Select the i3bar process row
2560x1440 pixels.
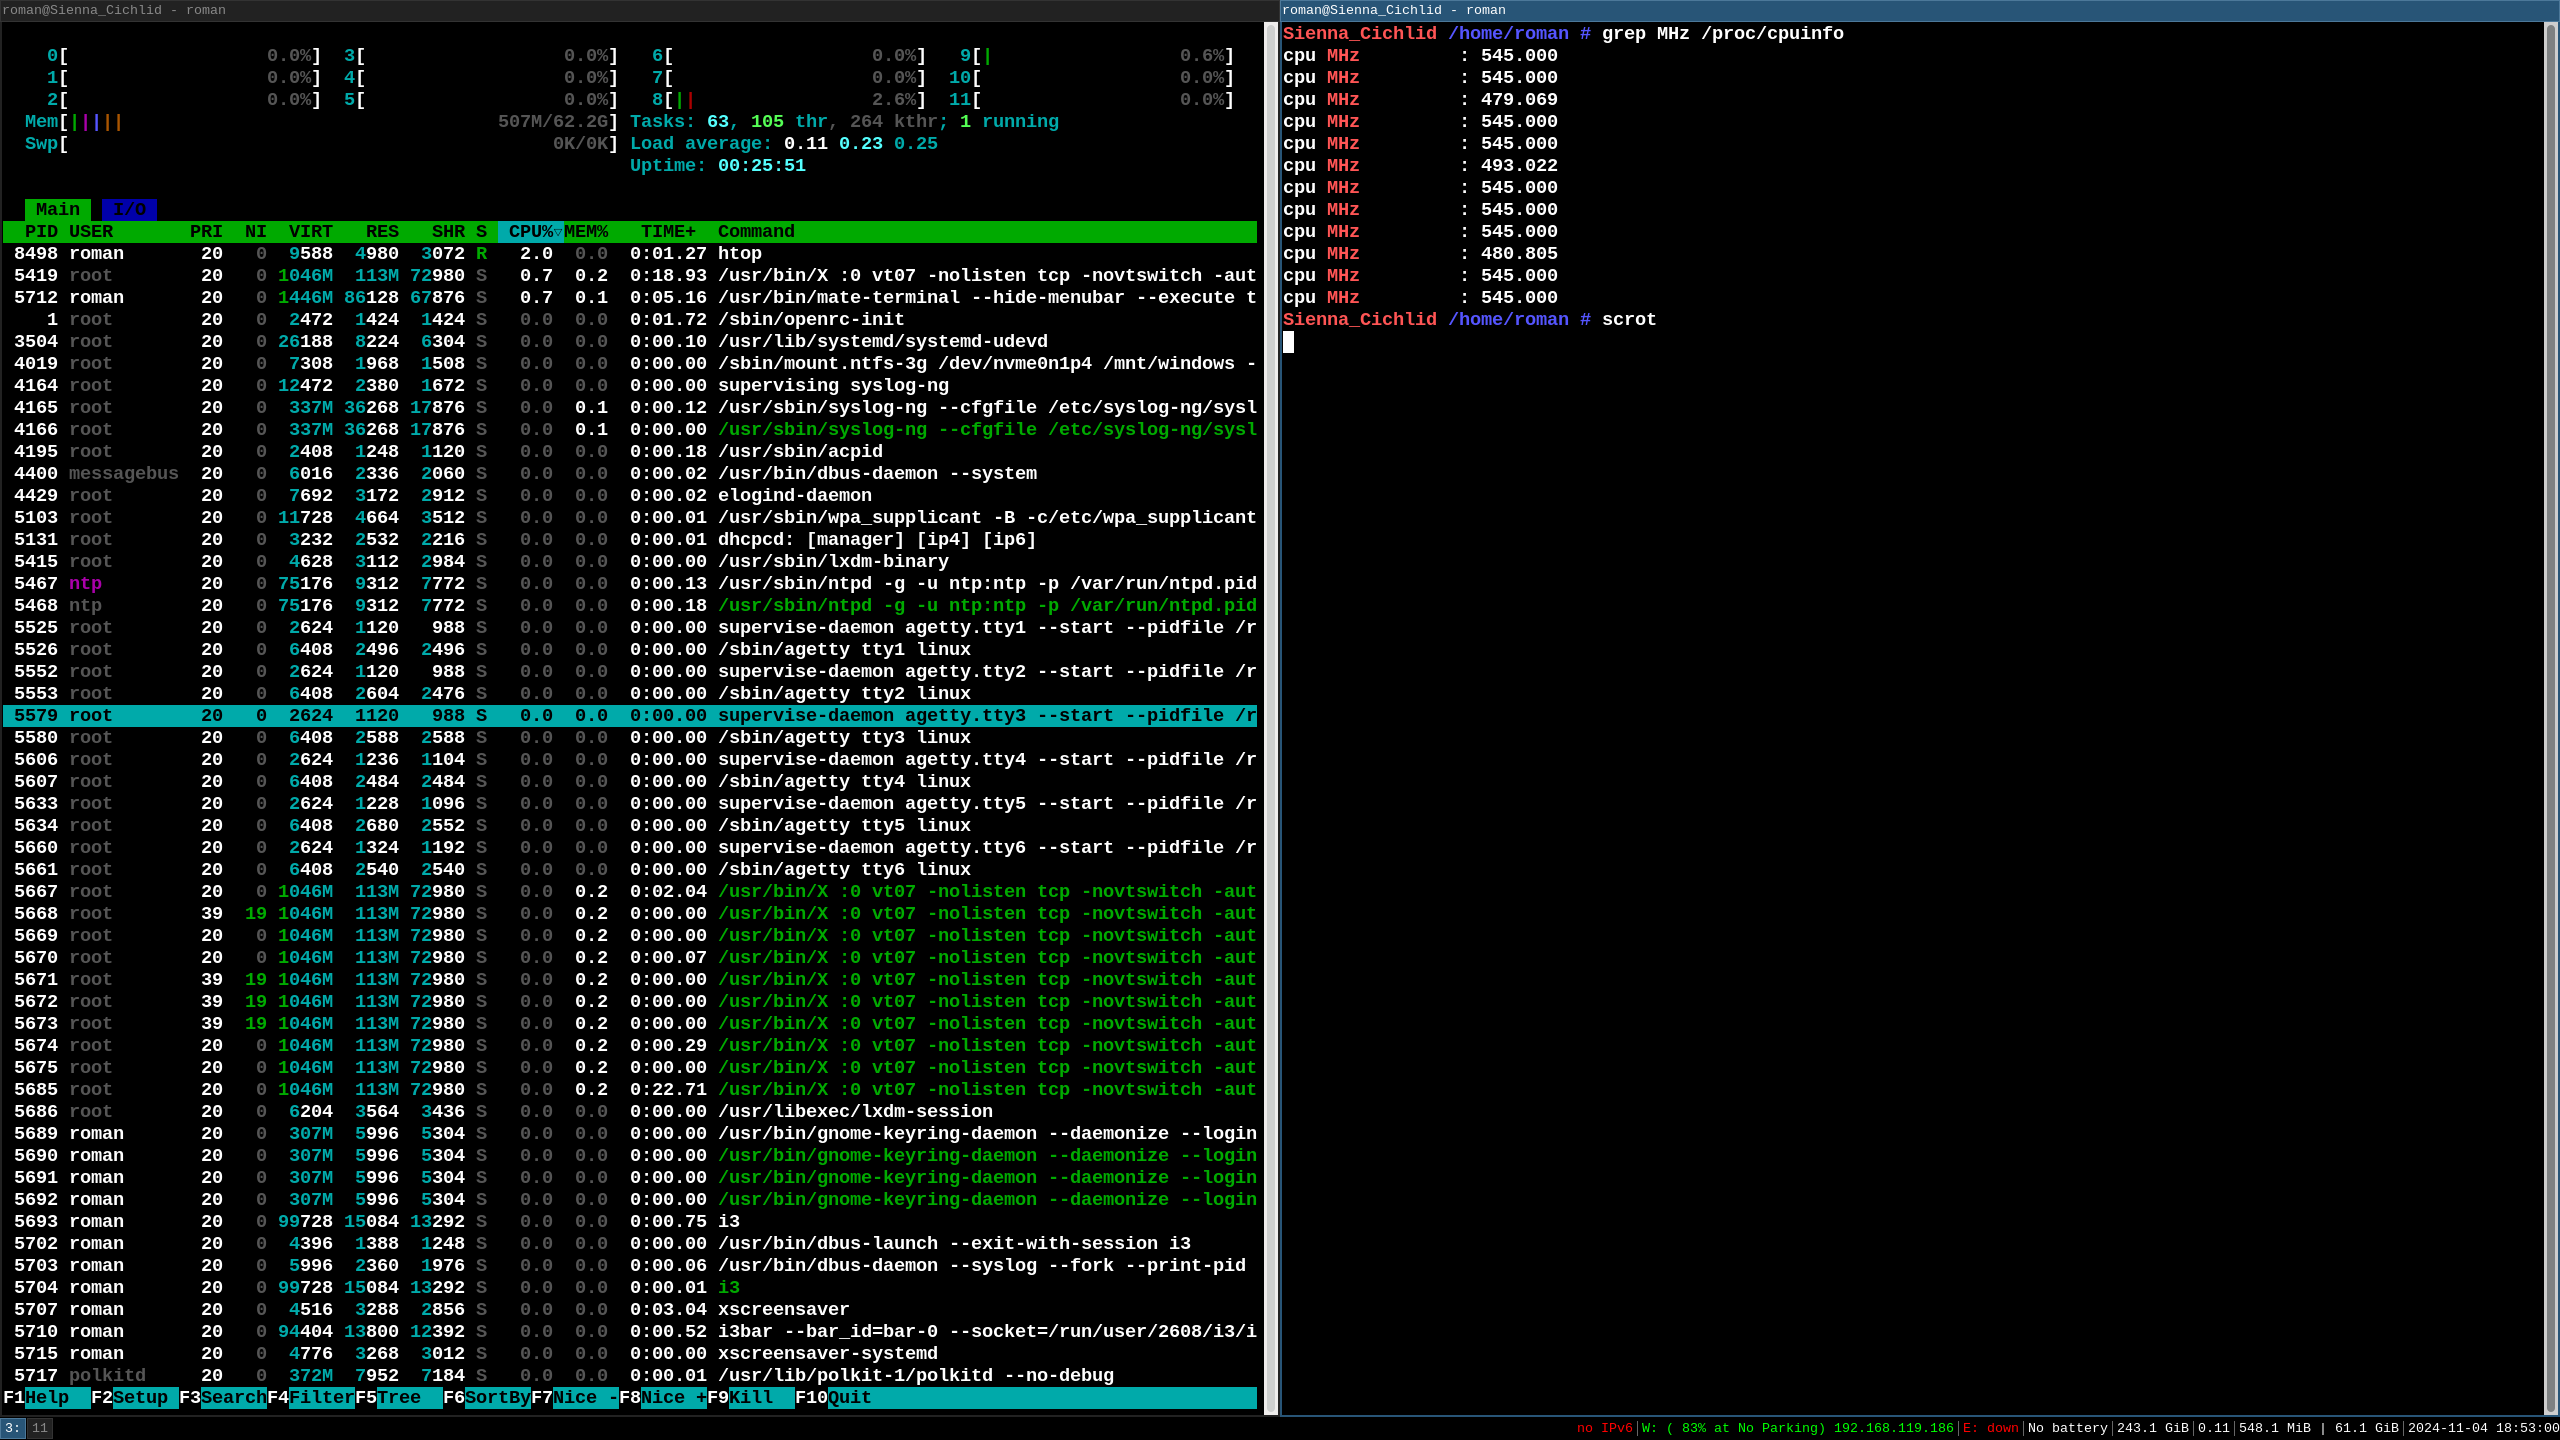pos(630,1332)
